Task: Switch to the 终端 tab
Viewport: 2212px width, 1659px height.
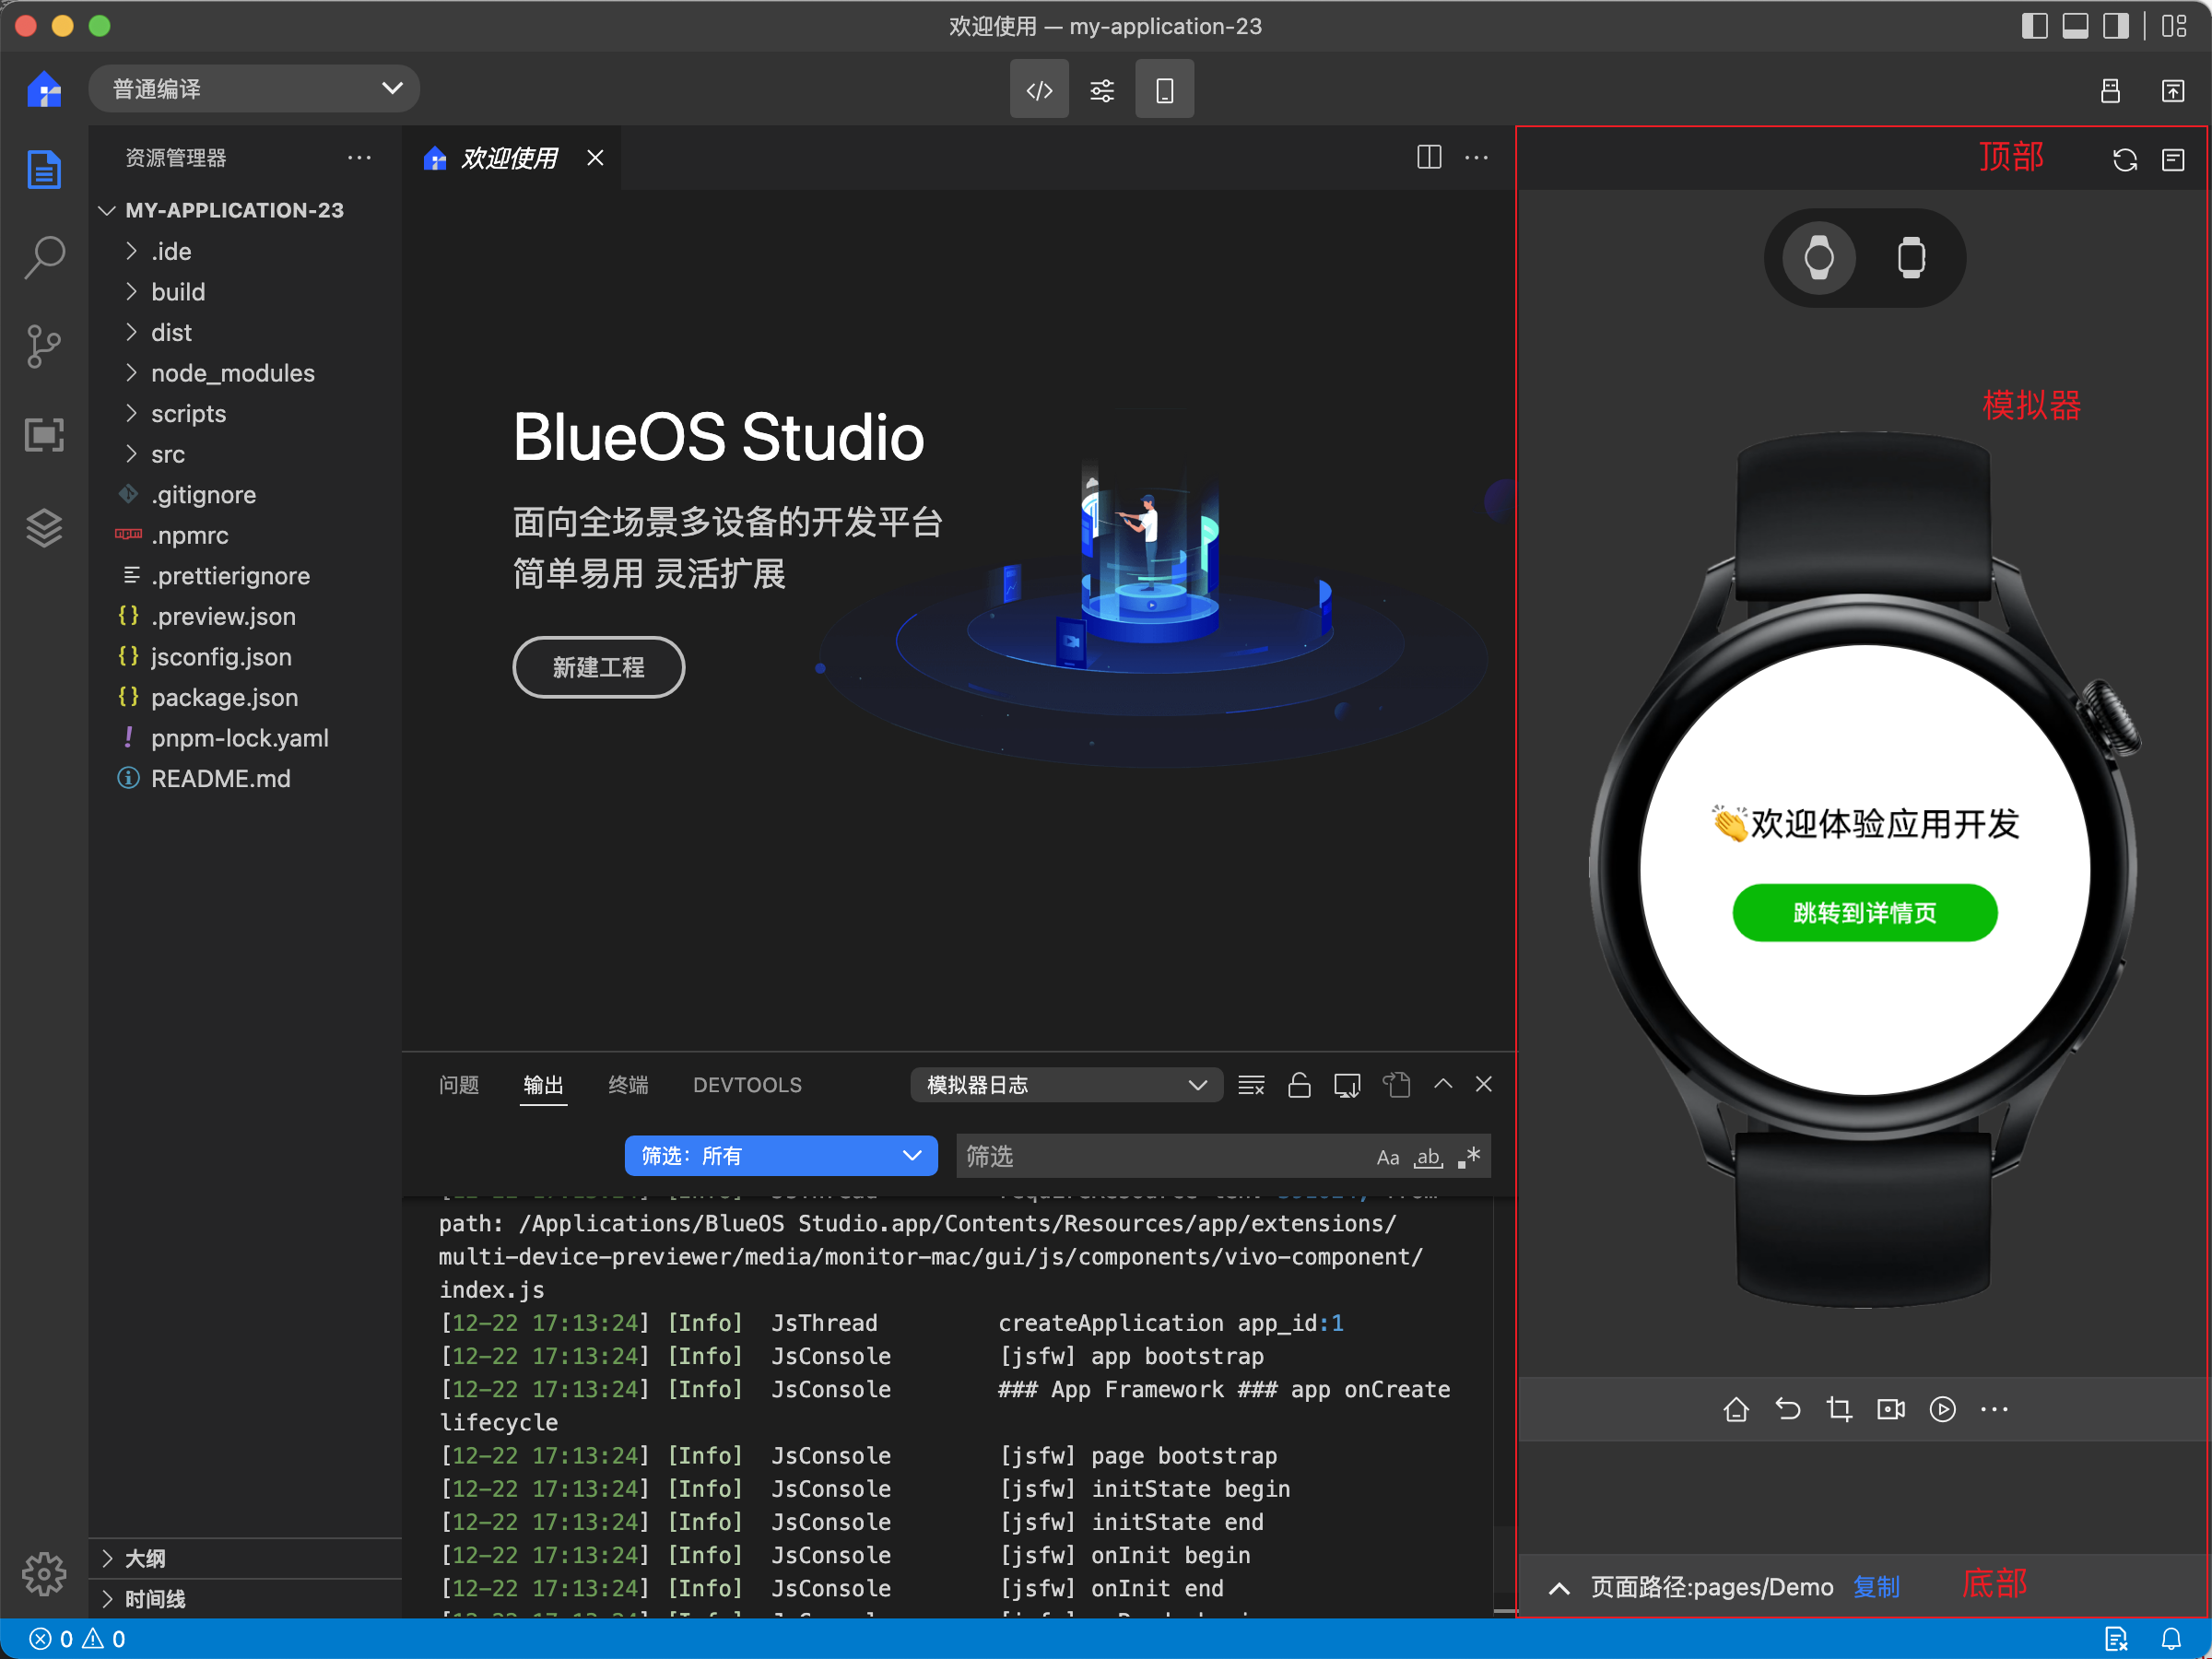Action: point(629,1085)
